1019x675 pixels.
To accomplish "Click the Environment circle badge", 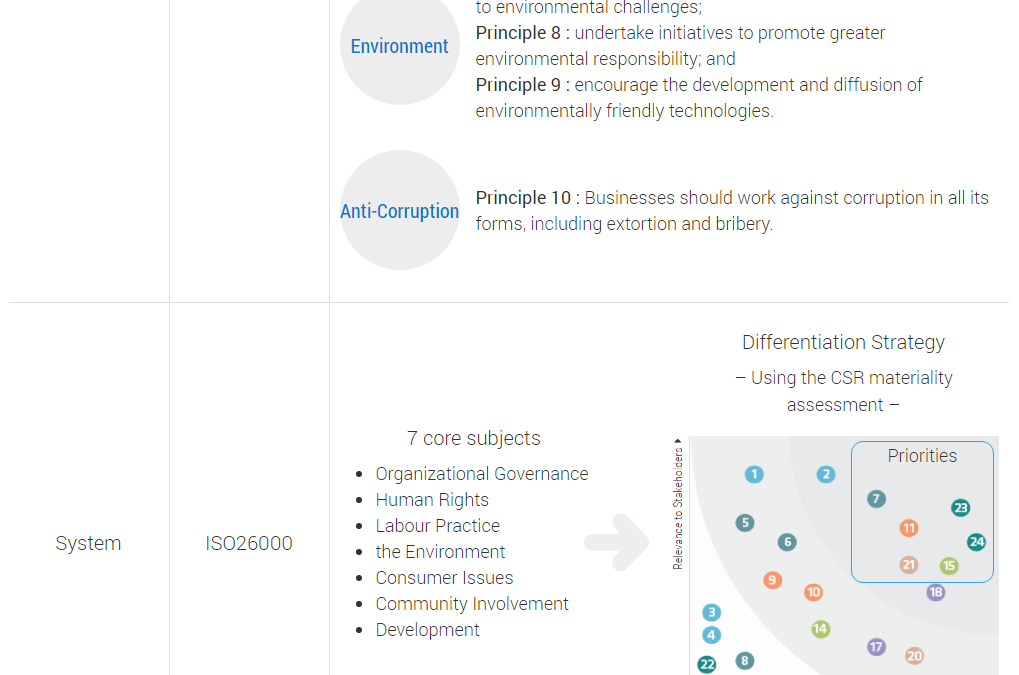I will coord(400,45).
